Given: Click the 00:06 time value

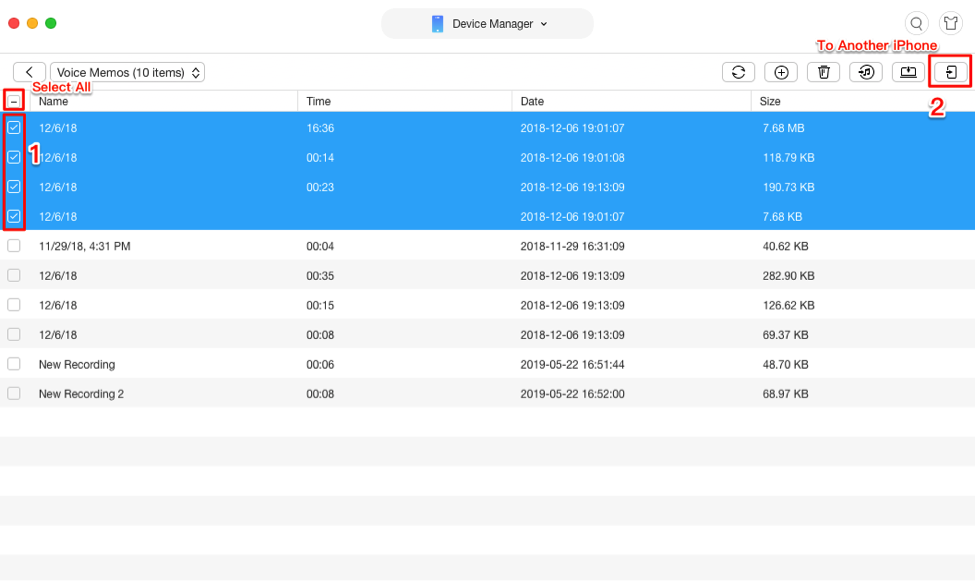Looking at the screenshot, I should [320, 365].
